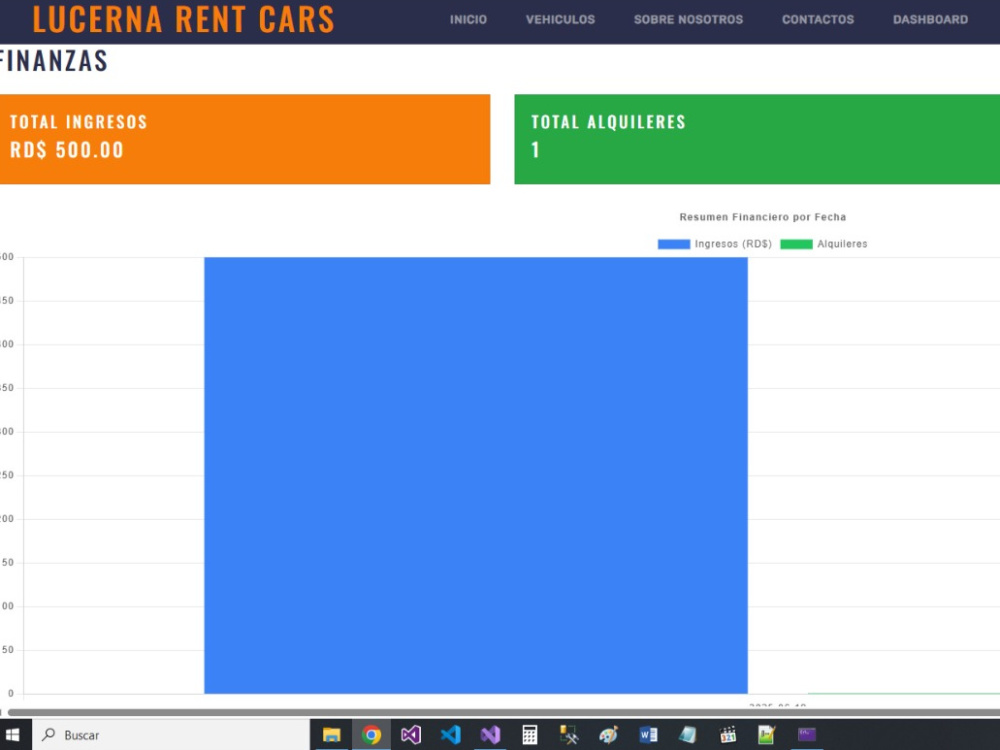Viewport: 1000px width, 750px height.
Task: Open Microsoft Word from taskbar
Action: [x=648, y=735]
